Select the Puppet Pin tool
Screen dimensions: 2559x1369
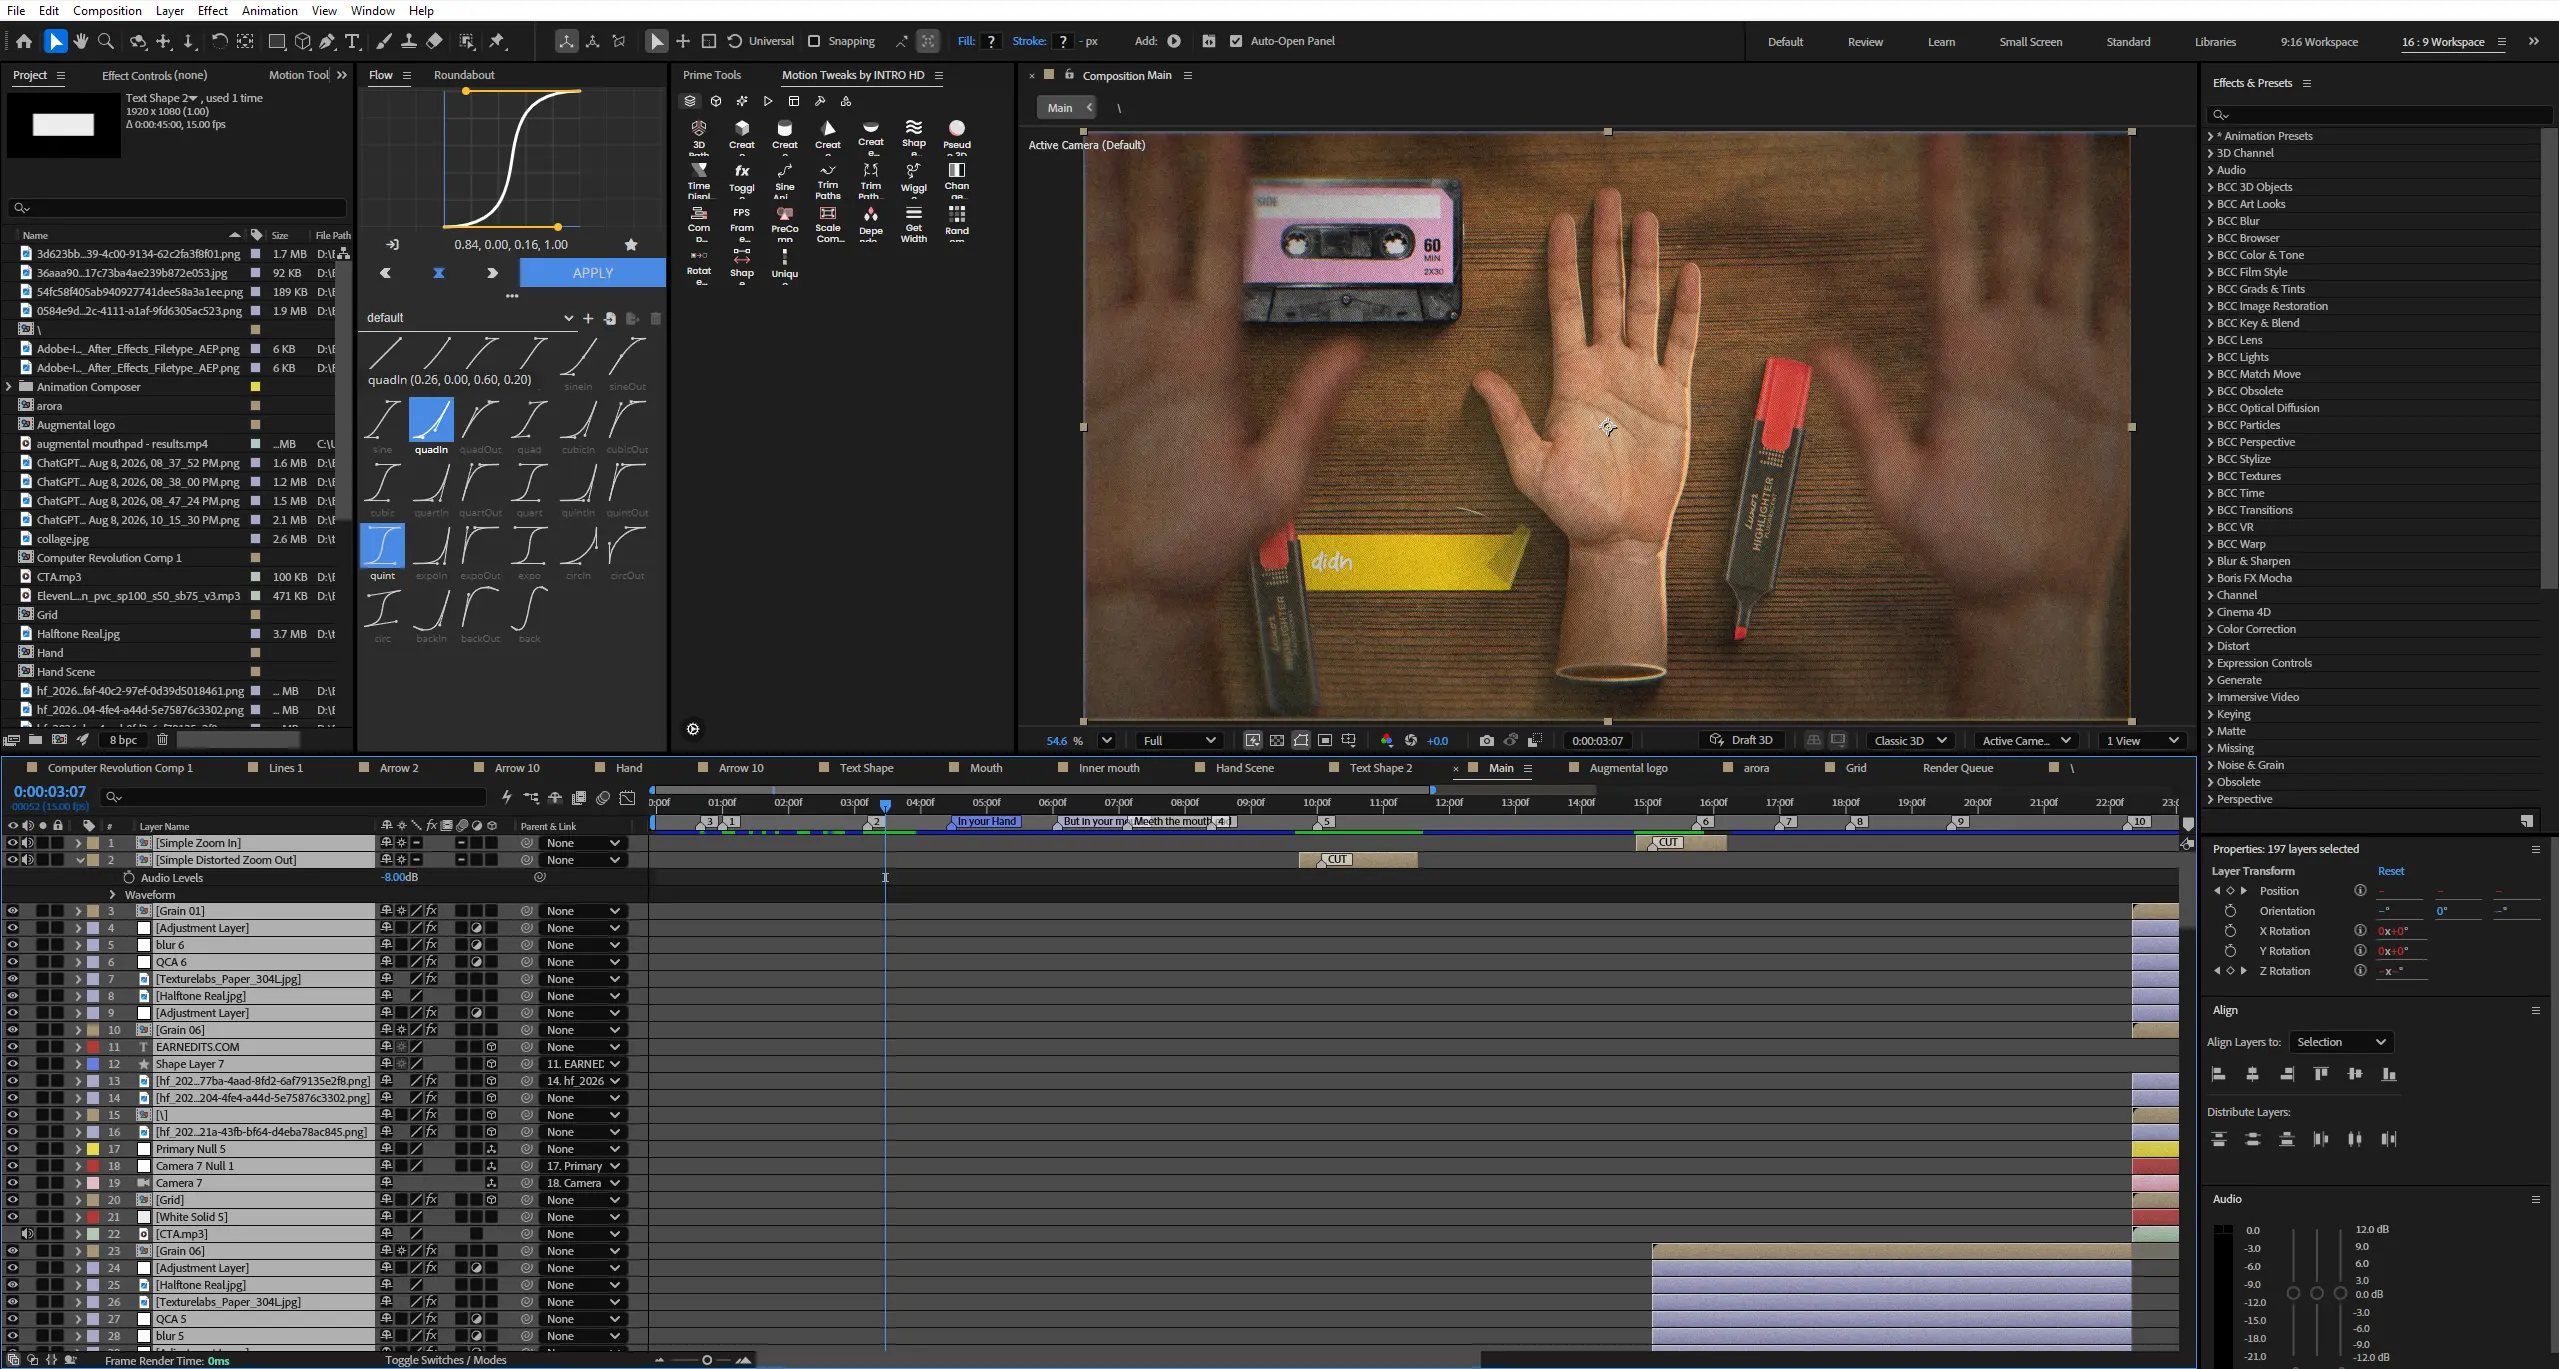(498, 41)
